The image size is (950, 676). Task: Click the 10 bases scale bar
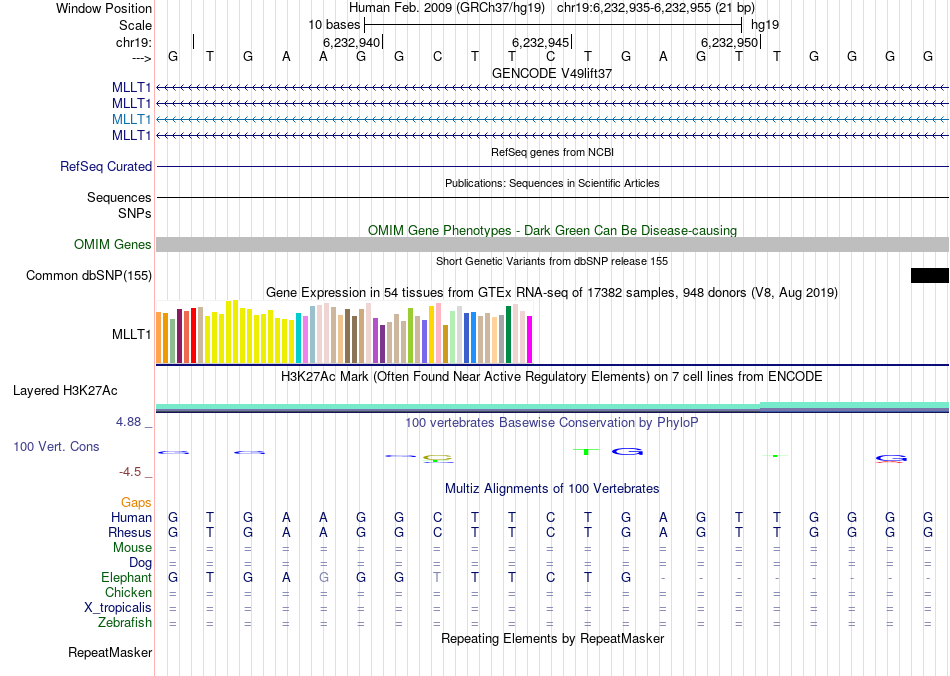coord(553,23)
